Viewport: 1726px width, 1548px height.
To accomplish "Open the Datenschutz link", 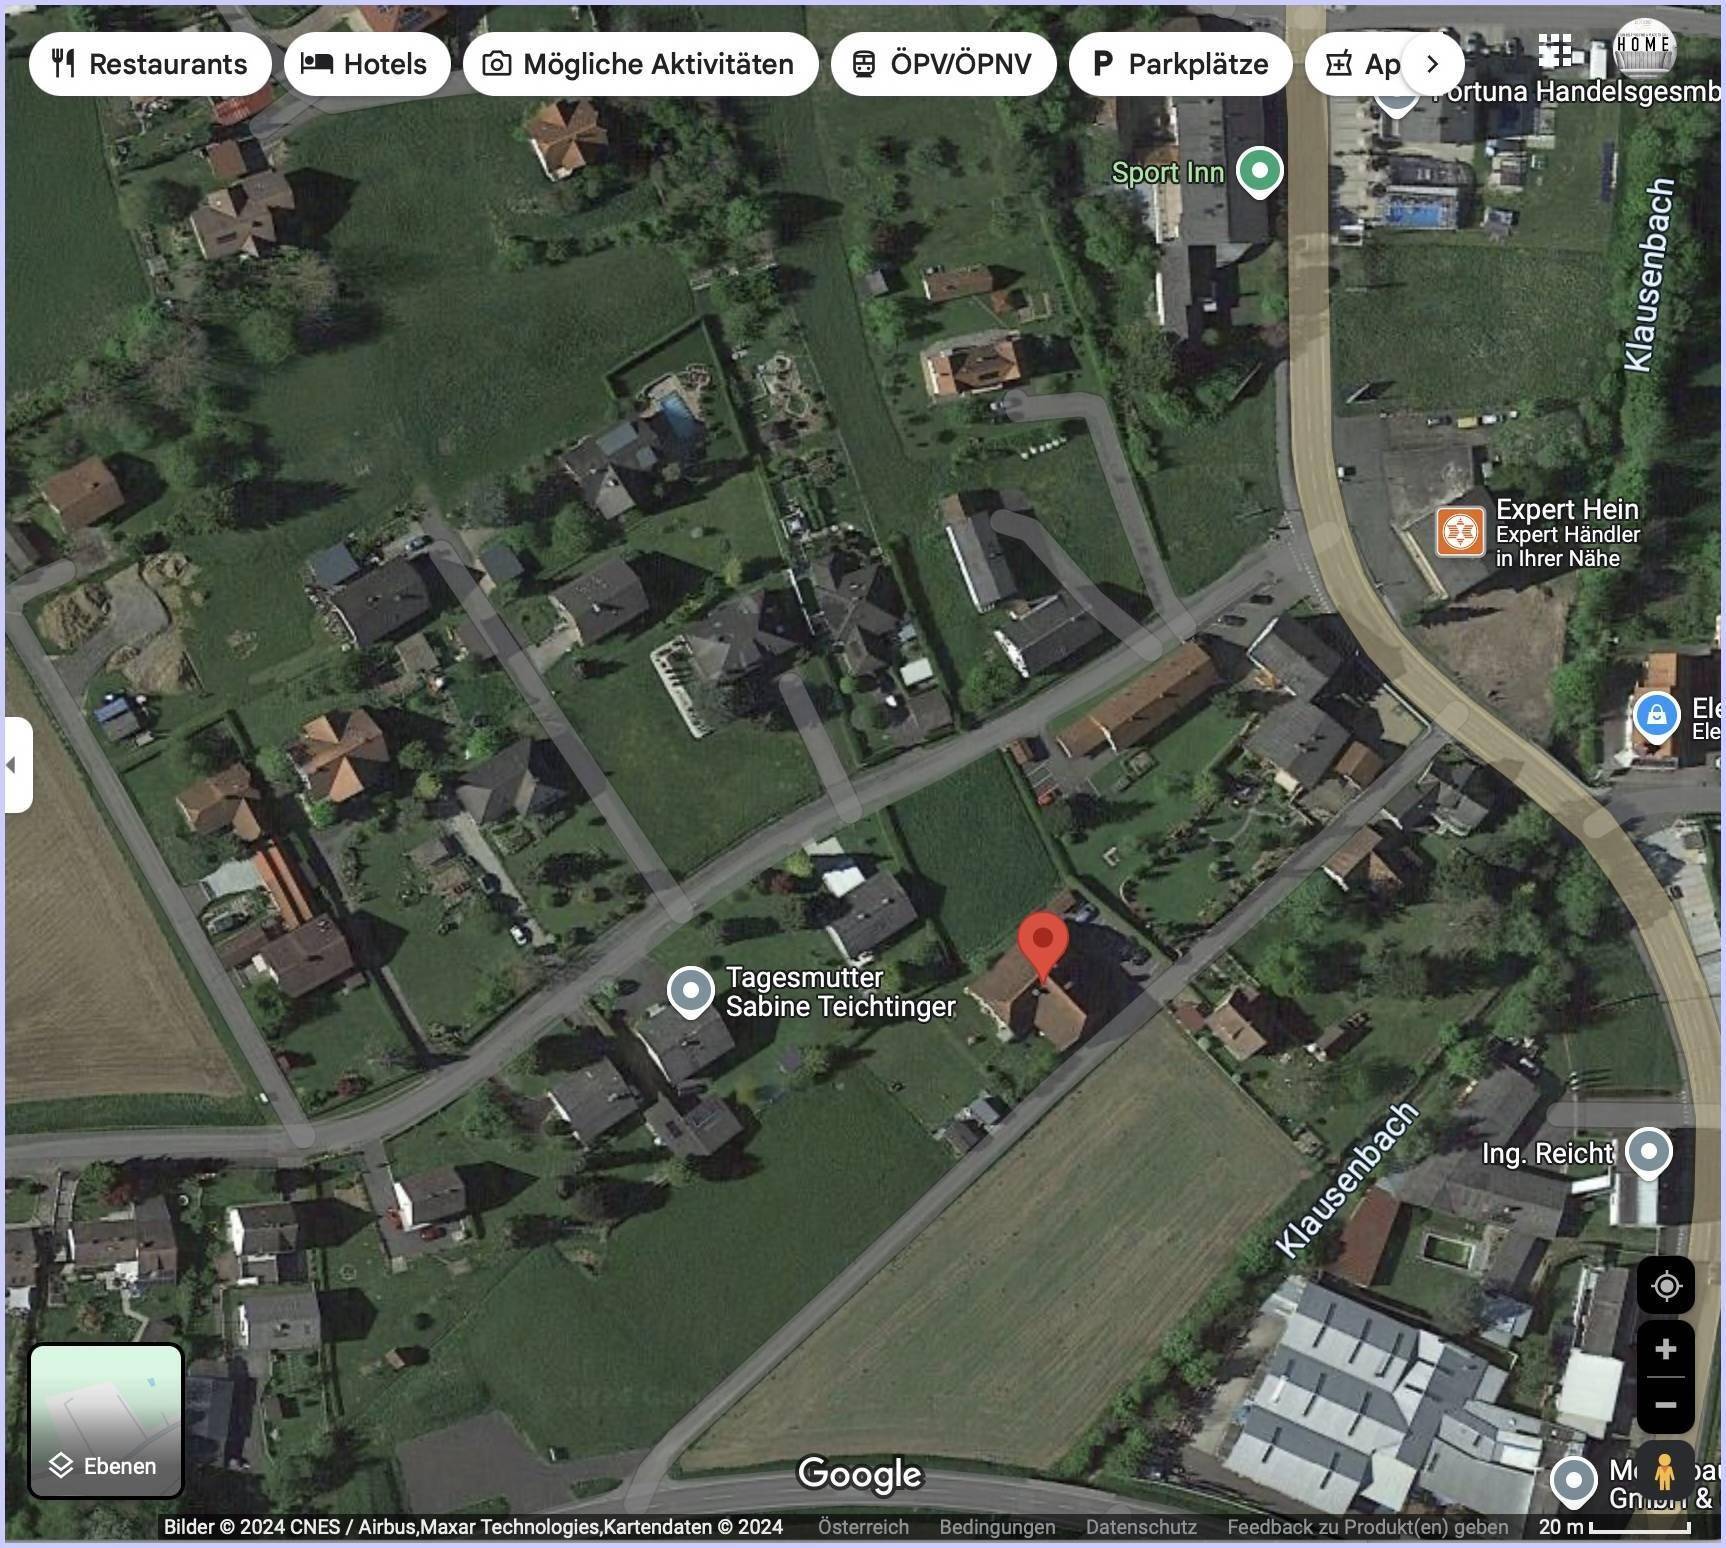I will point(1141,1527).
